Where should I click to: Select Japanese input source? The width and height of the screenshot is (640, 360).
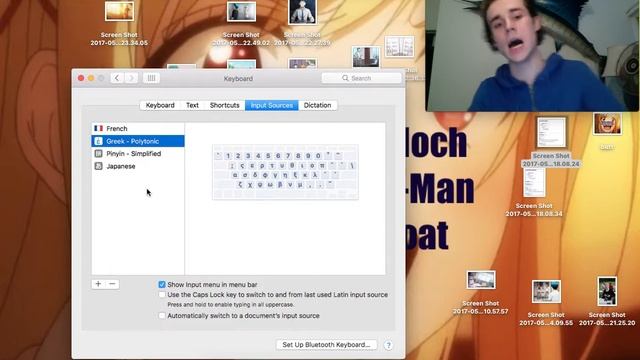click(x=138, y=166)
